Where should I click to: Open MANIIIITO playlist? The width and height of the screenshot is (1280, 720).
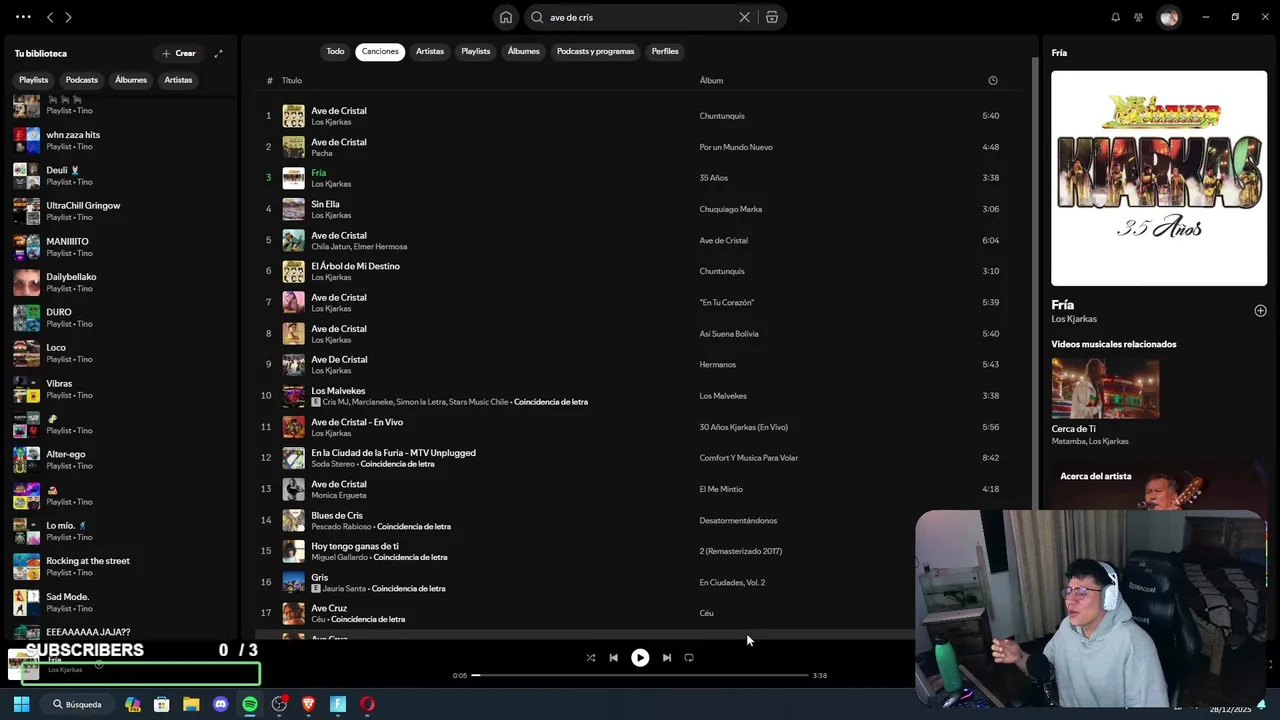[x=120, y=247]
